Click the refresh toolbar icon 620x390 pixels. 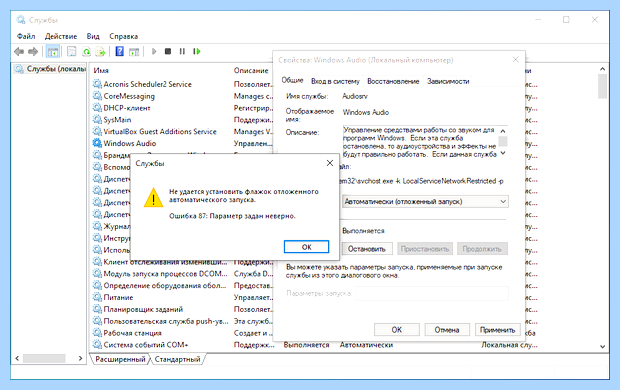pos(86,51)
